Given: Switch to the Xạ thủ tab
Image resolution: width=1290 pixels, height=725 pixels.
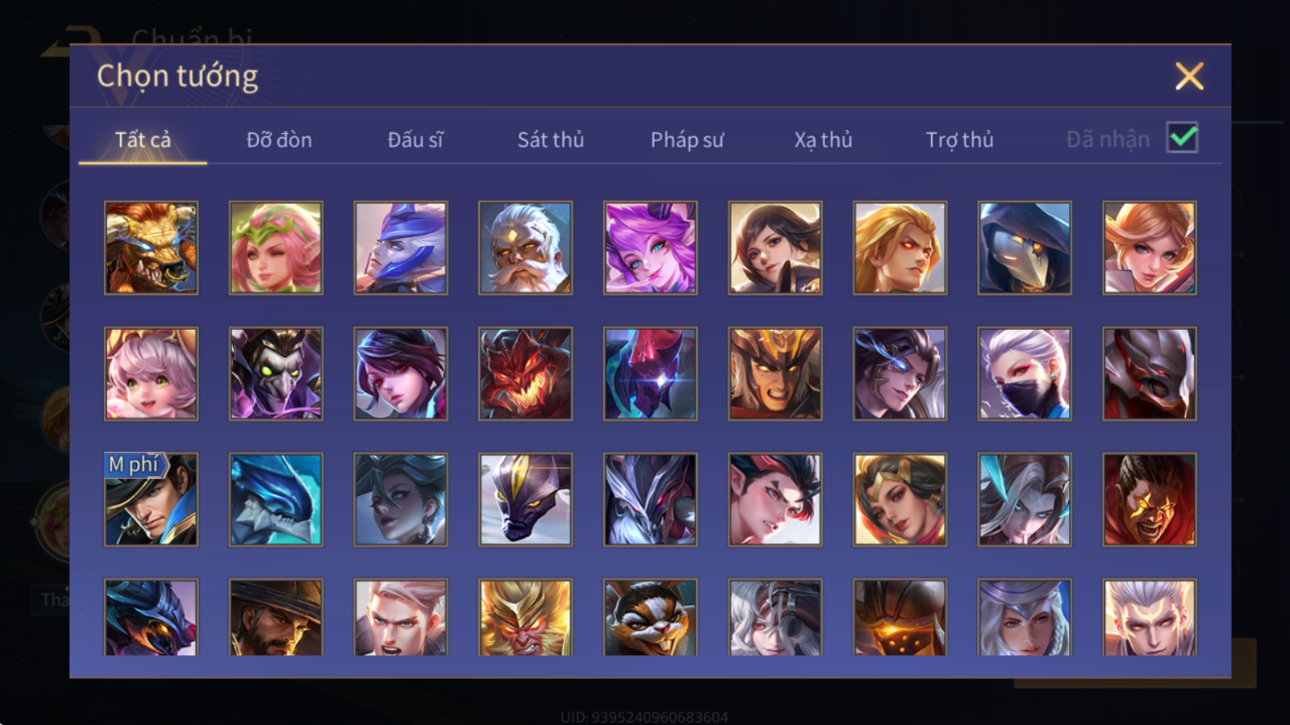Looking at the screenshot, I should pyautogui.click(x=823, y=140).
